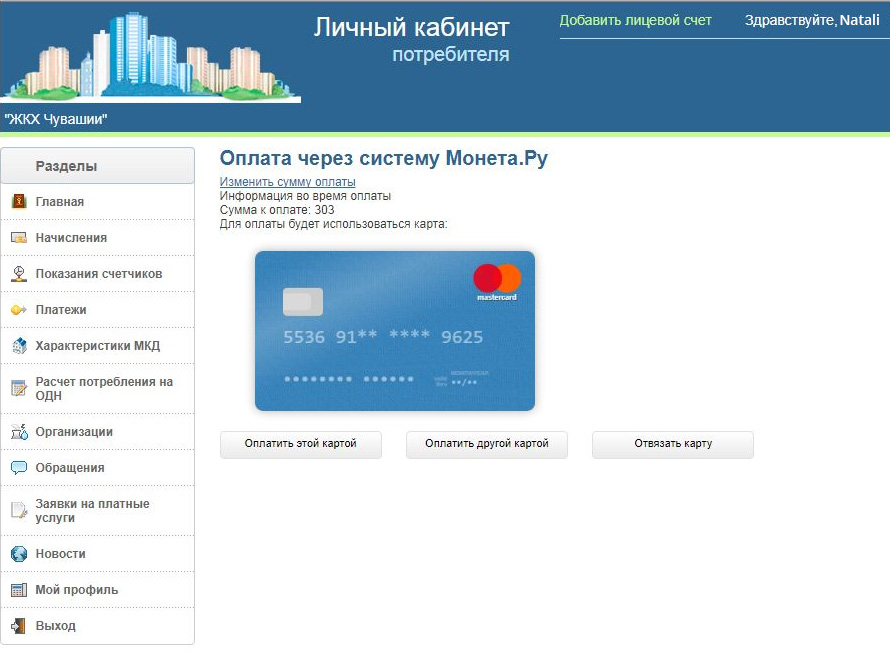The width and height of the screenshot is (890, 654).
Task: Open Заявки на платные услуги section
Action: click(x=92, y=511)
